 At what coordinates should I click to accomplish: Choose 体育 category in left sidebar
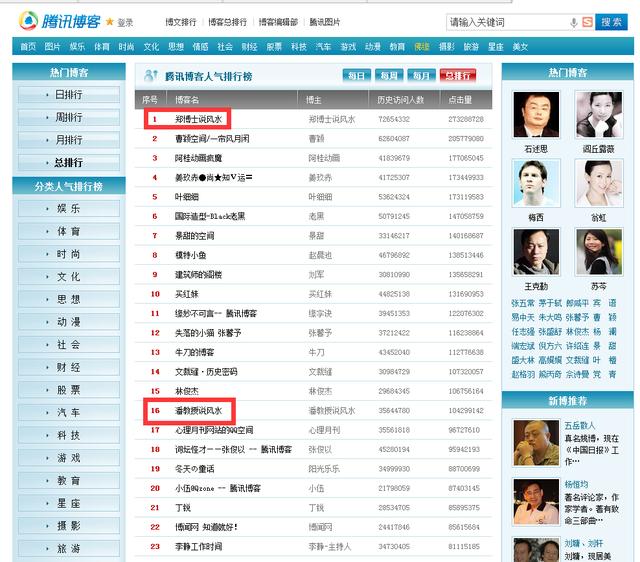69,231
